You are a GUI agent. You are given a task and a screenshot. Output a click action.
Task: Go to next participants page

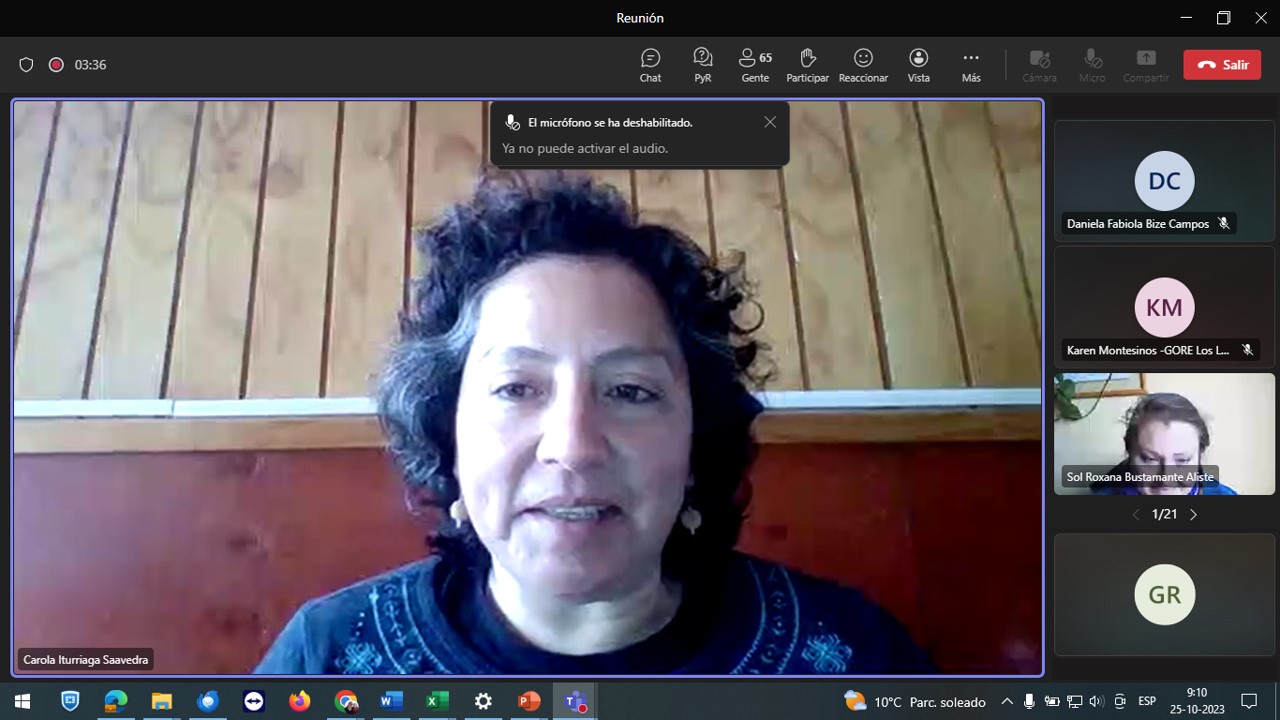tap(1193, 515)
